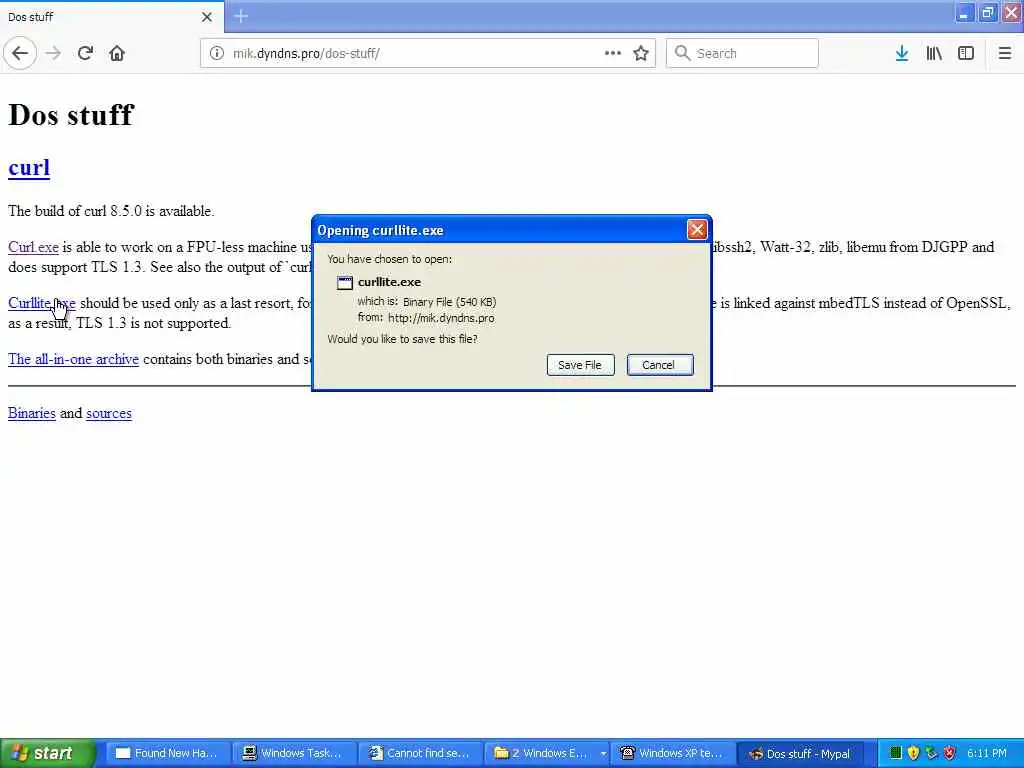This screenshot has width=1024, height=768.
Task: Switch to Cannot find server taskbar item
Action: (x=421, y=753)
